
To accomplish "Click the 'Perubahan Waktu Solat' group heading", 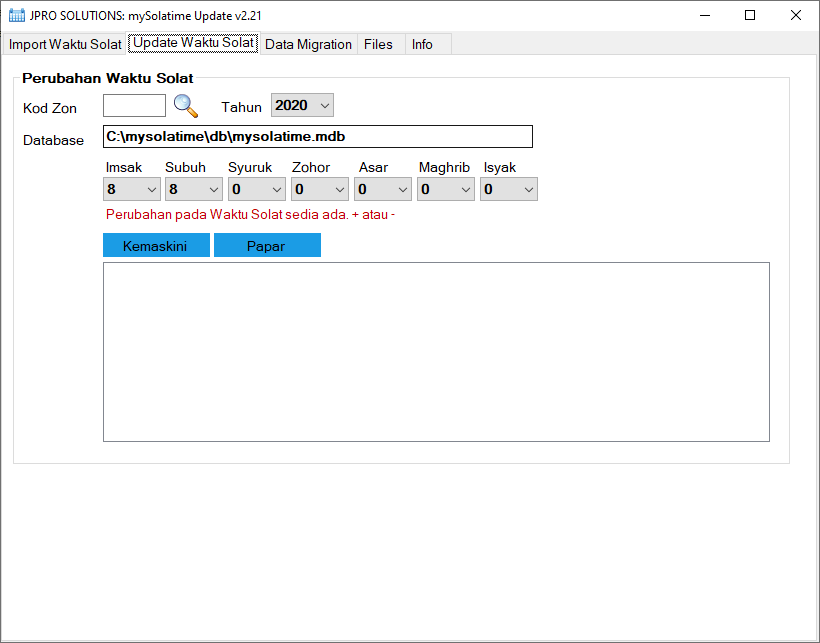I will 108,78.
